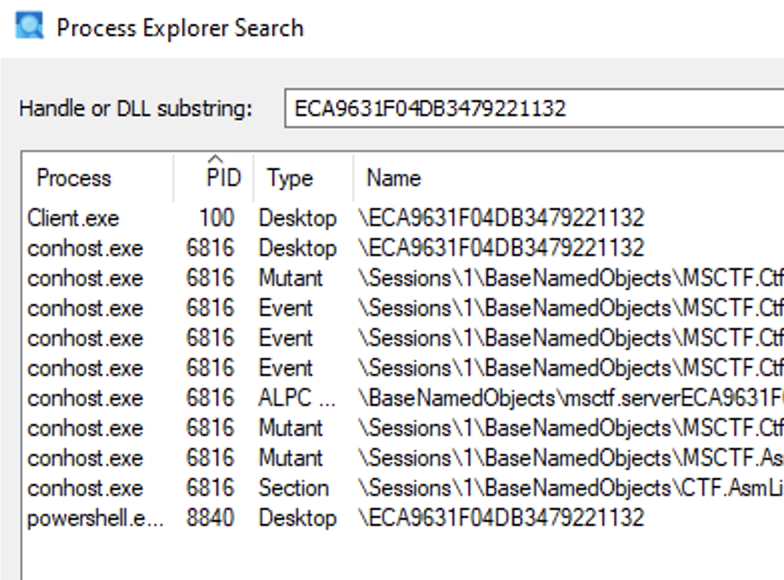The image size is (784, 580).
Task: Sort the list by Name column header
Action: 394,178
